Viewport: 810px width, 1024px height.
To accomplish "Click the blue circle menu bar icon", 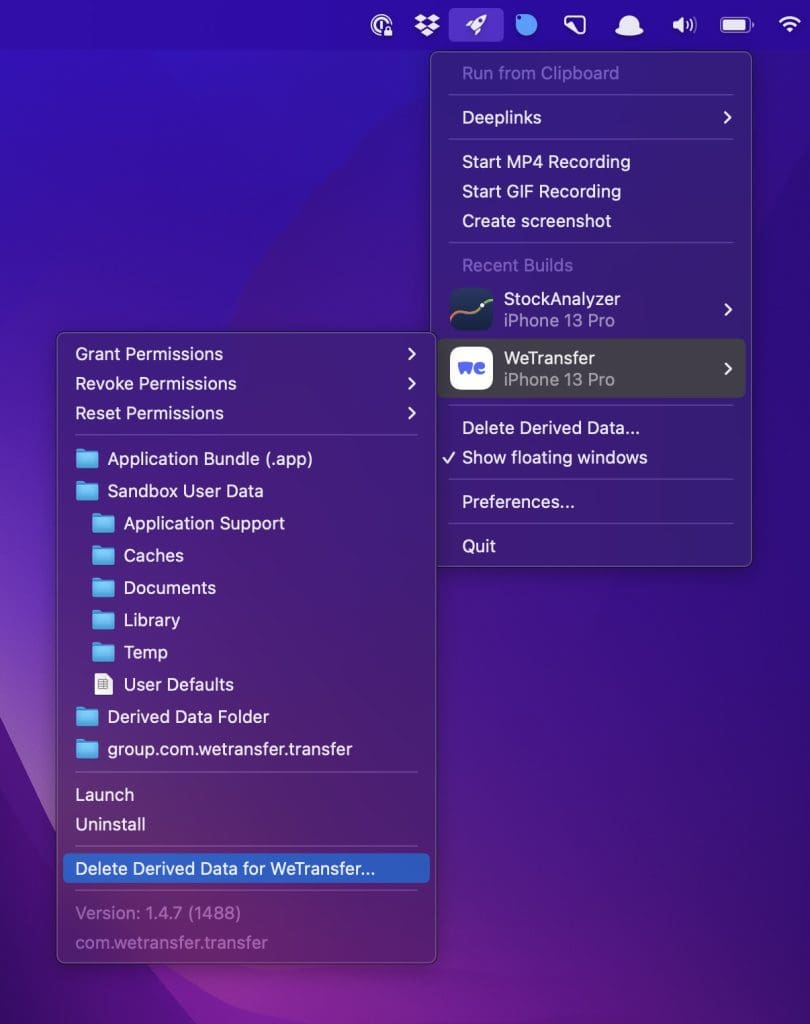I will click(x=526, y=25).
